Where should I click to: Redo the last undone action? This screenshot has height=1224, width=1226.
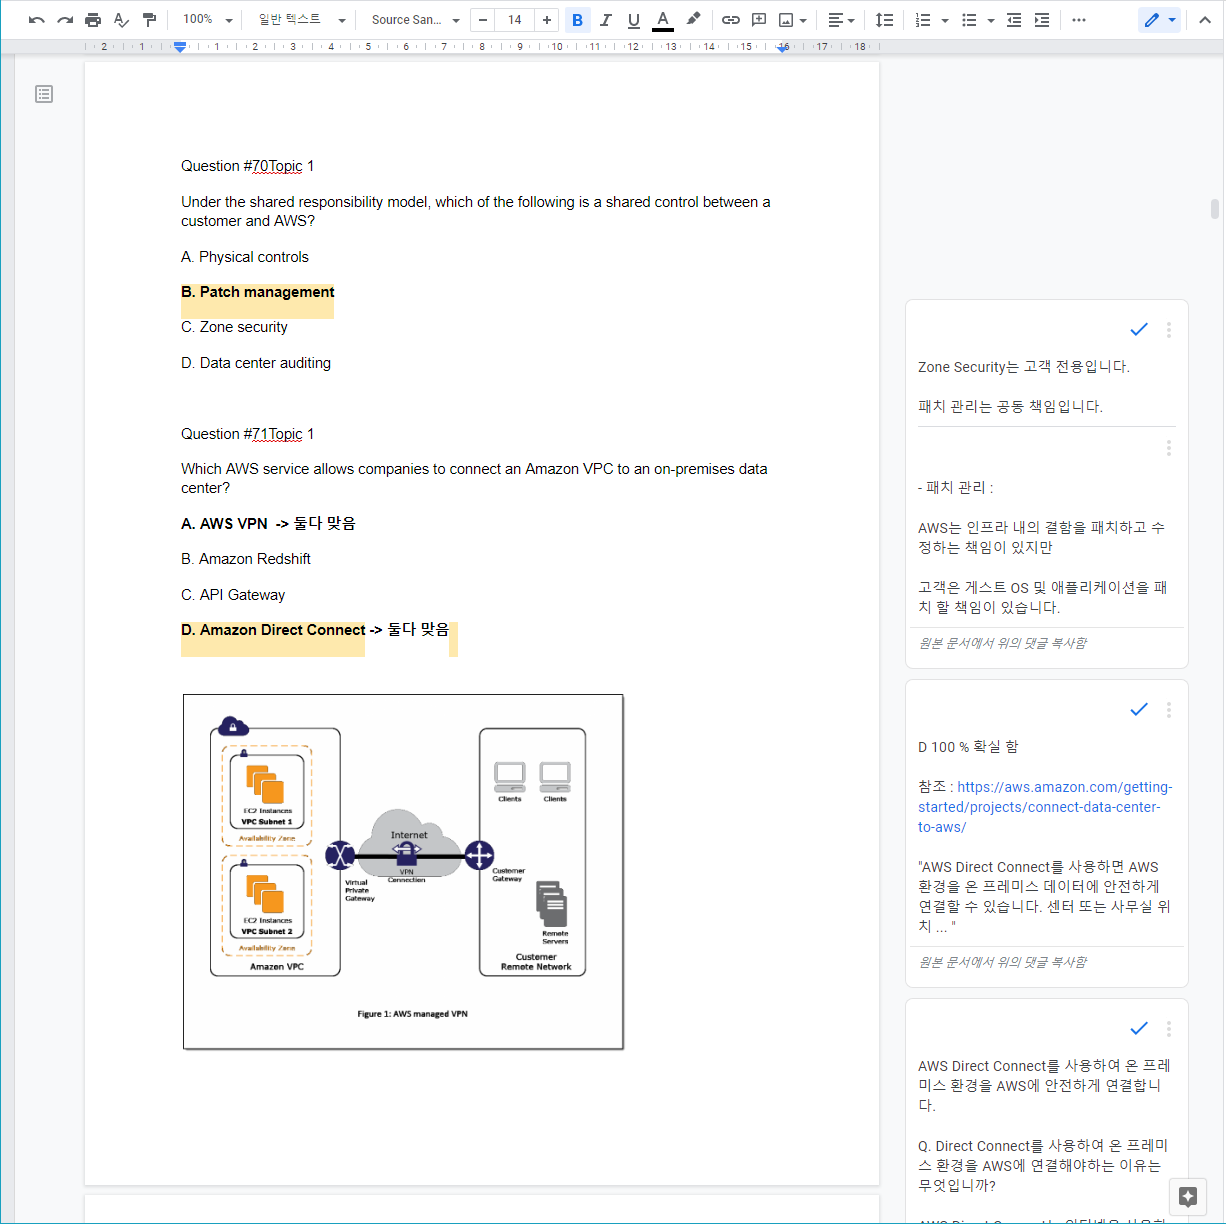click(x=65, y=20)
